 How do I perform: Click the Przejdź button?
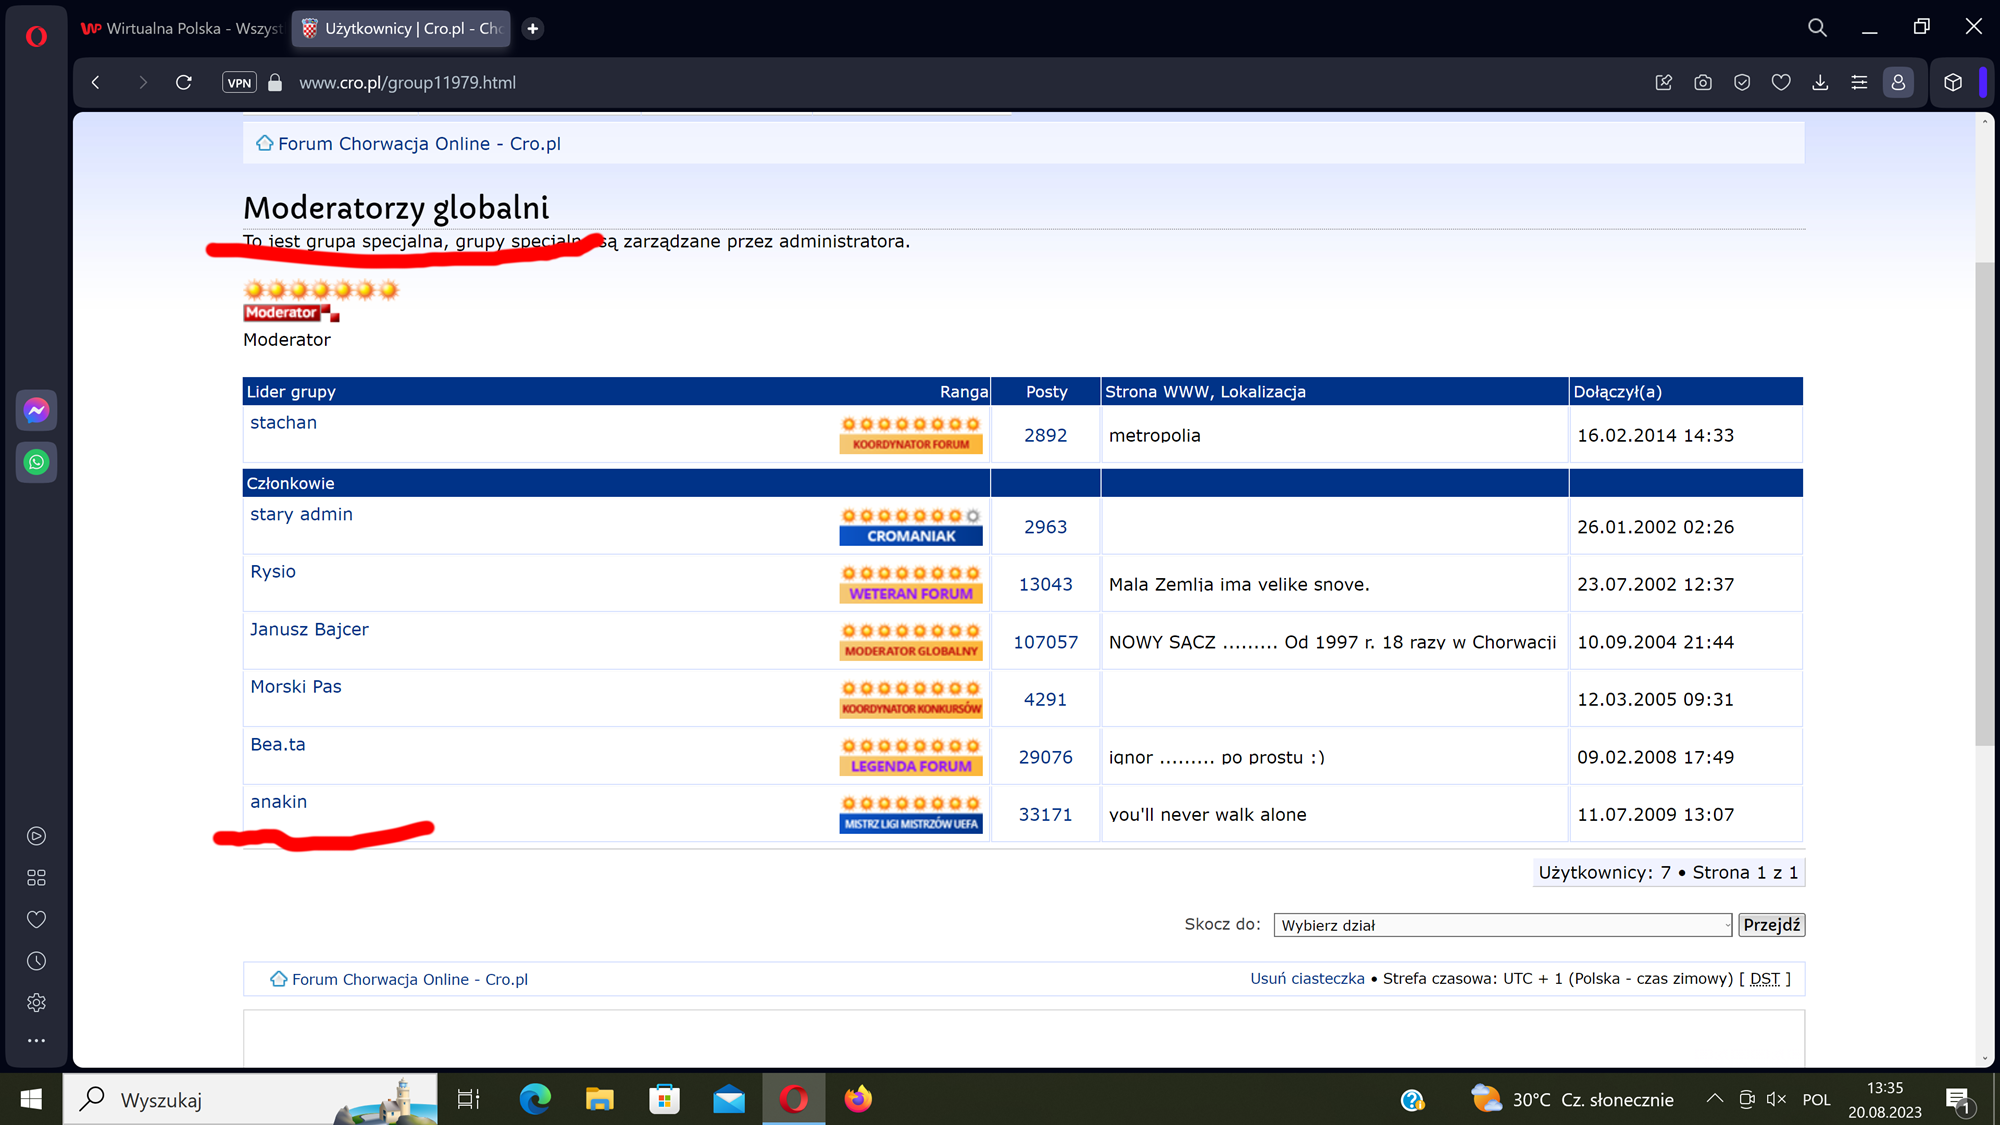1771,925
